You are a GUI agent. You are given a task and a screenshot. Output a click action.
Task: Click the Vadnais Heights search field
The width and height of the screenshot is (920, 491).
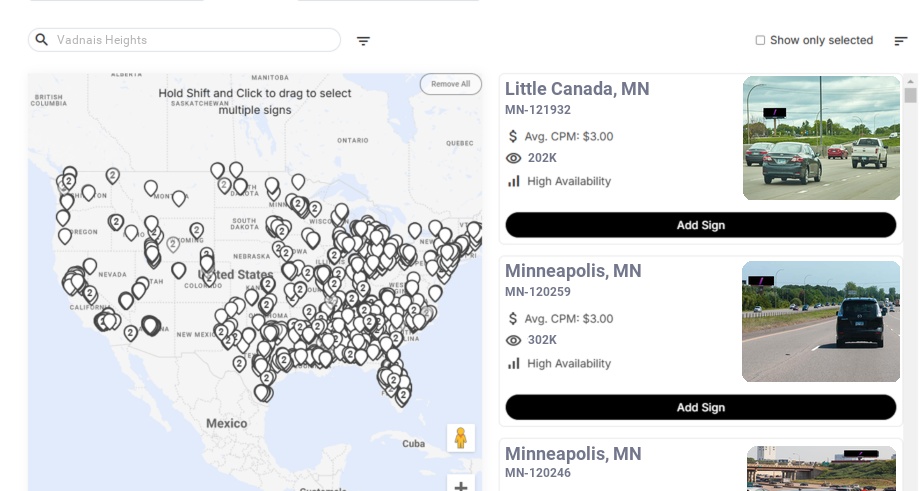coord(190,40)
